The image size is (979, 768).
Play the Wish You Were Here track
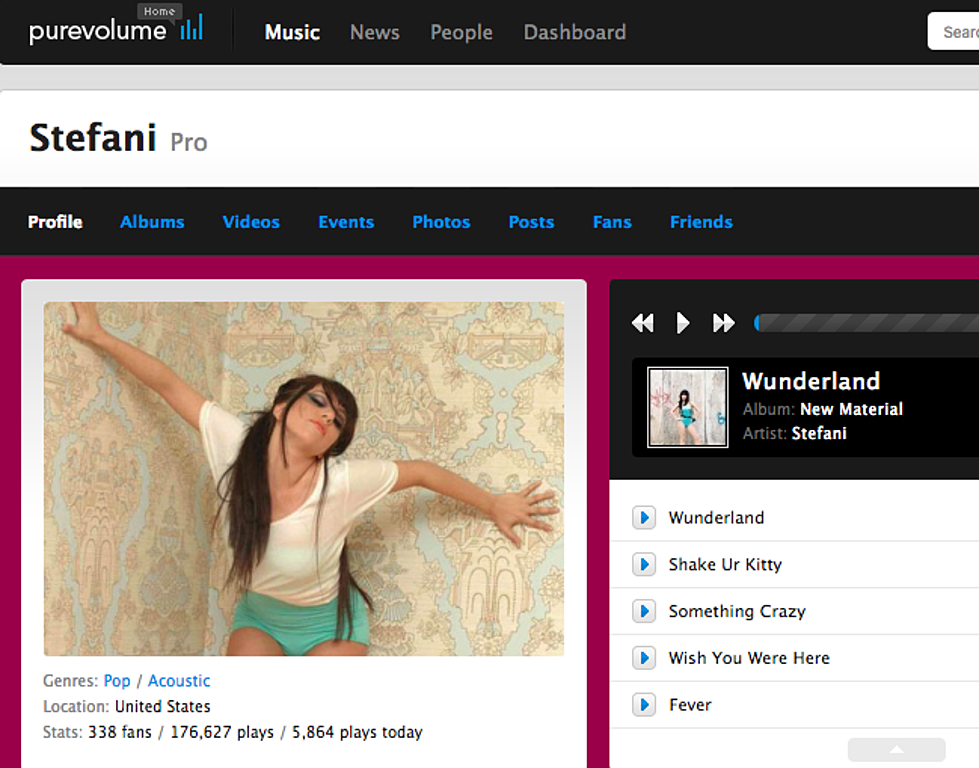[644, 658]
